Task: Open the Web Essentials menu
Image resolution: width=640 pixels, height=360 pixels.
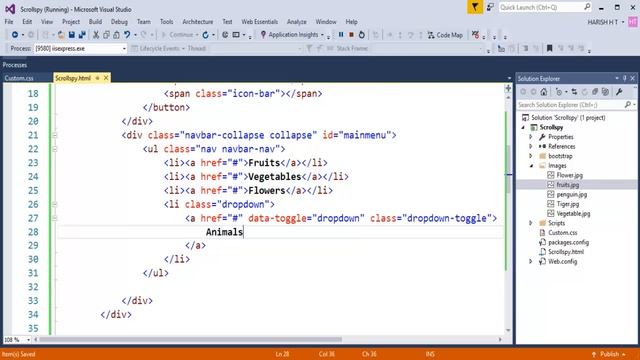Action: (260, 22)
